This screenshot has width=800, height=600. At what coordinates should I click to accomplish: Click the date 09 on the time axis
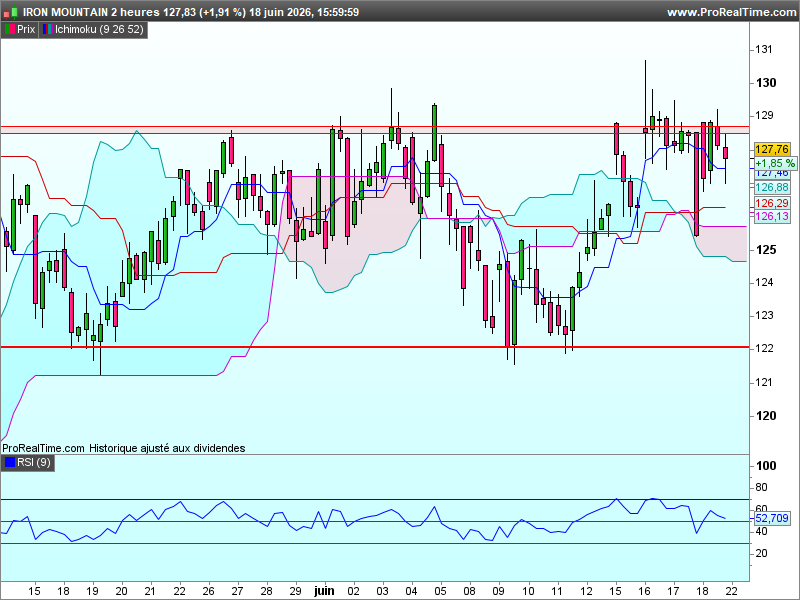(x=498, y=591)
